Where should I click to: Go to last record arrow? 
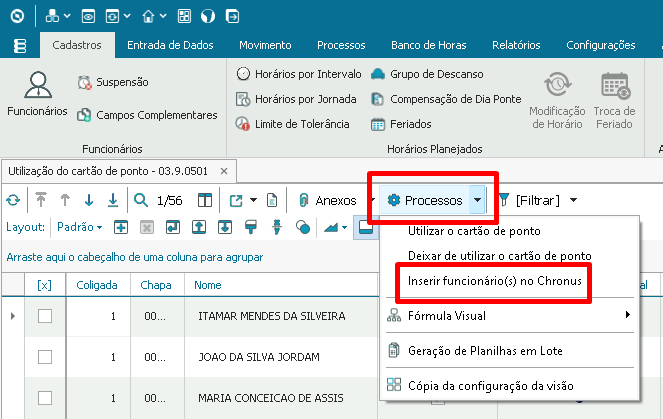tap(113, 200)
